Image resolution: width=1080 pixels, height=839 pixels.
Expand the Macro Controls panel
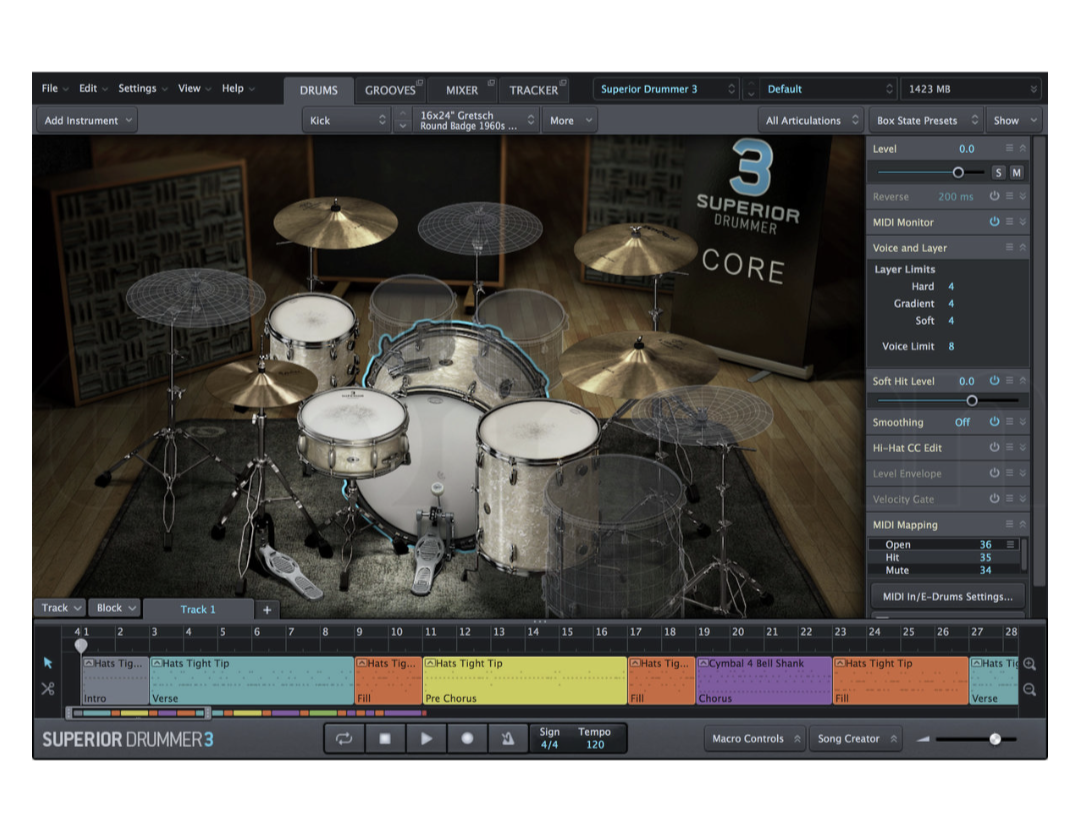tap(755, 738)
